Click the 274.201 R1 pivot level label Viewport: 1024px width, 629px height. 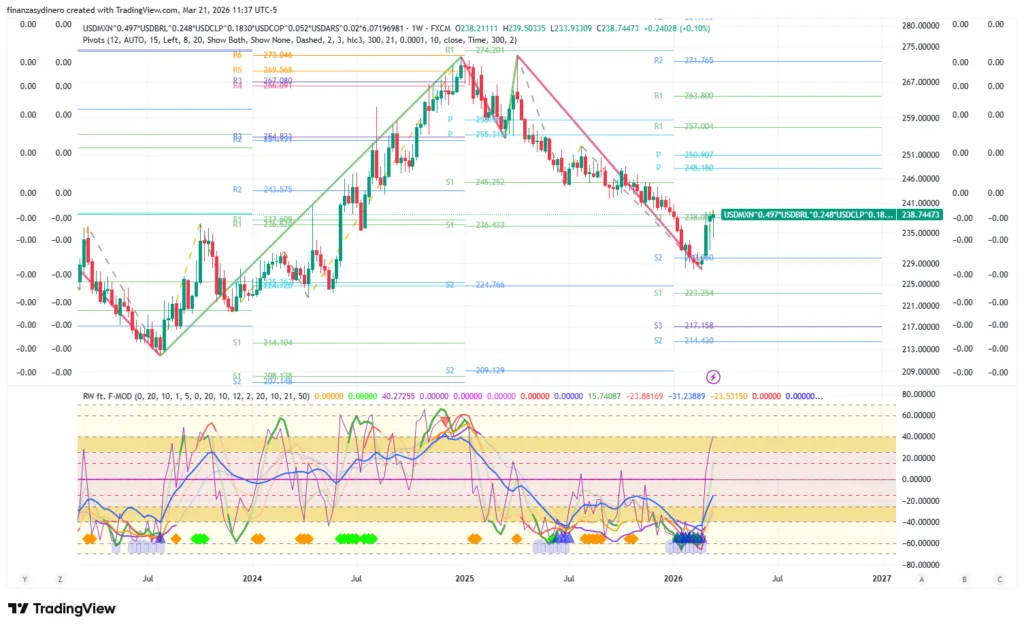488,50
